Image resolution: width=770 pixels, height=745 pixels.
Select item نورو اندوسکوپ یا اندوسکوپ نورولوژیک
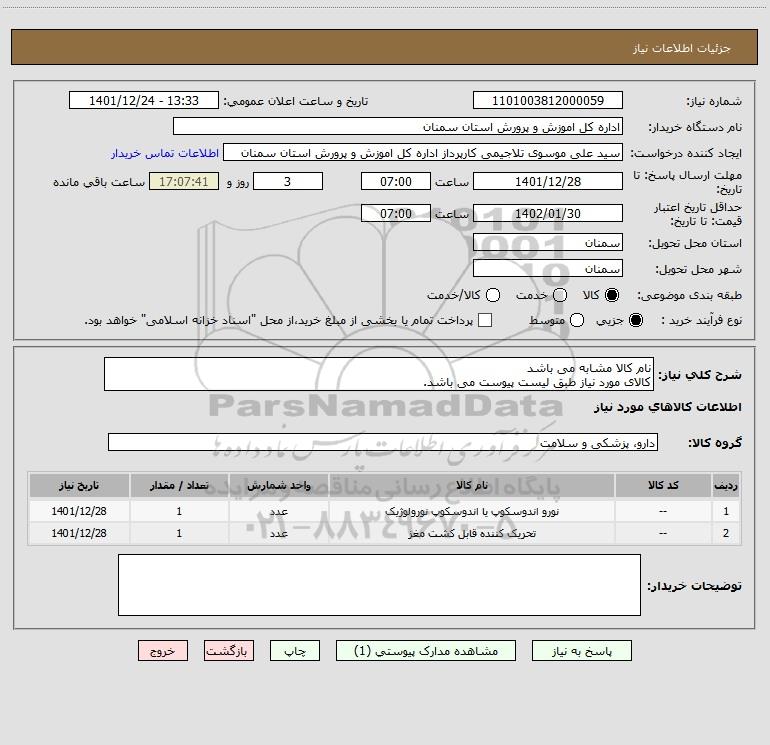(472, 511)
